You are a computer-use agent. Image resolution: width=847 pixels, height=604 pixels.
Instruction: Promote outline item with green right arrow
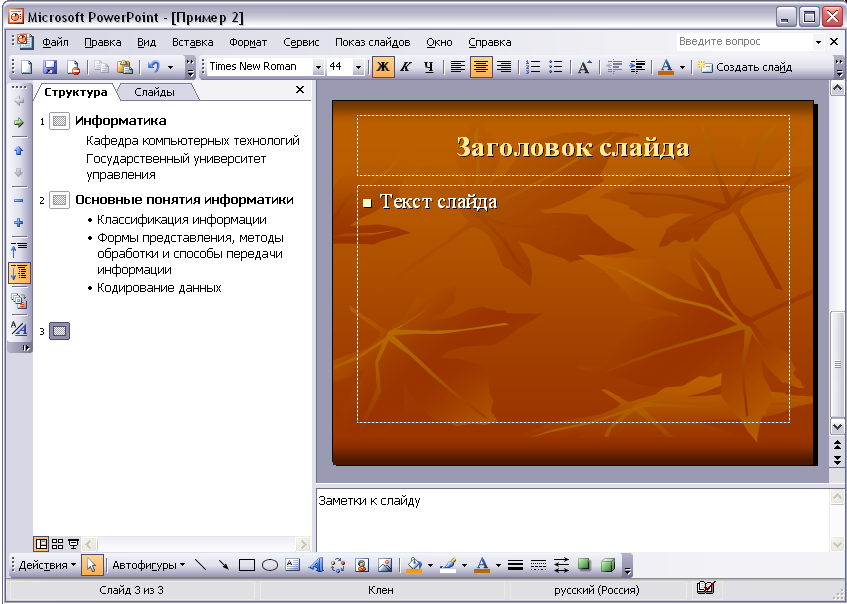click(x=19, y=123)
